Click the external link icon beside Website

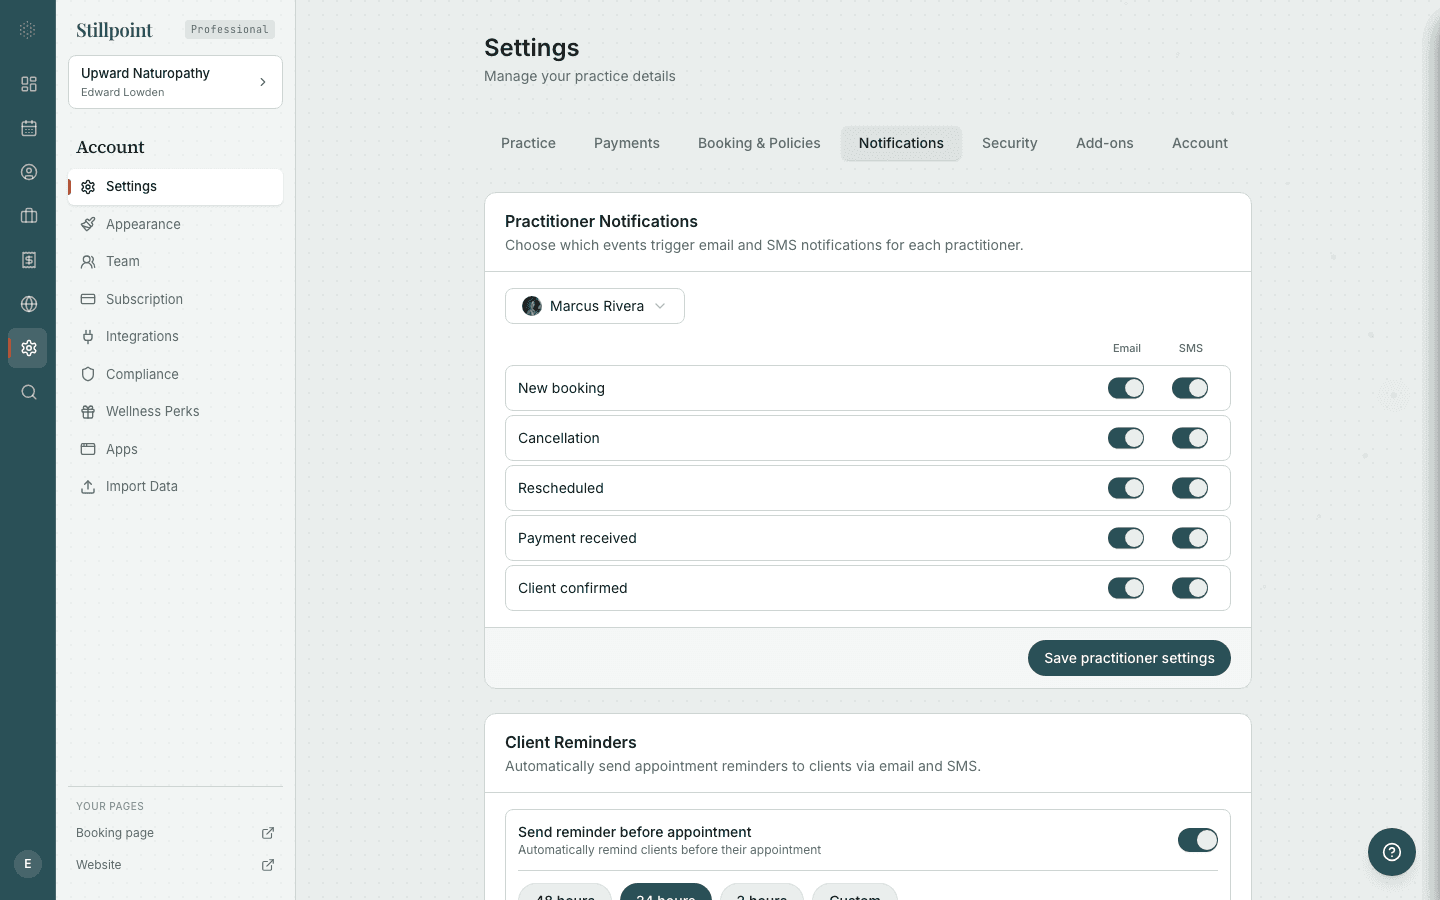pos(268,865)
